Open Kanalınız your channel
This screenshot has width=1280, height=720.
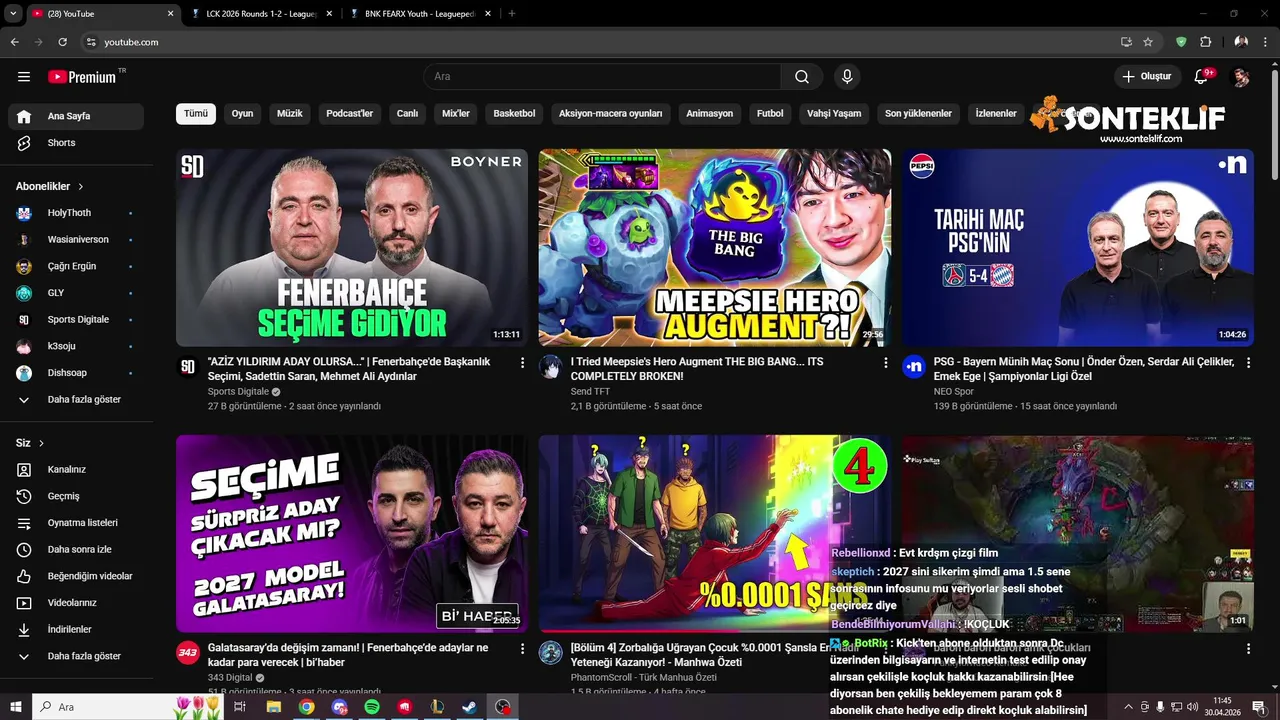tap(76, 469)
